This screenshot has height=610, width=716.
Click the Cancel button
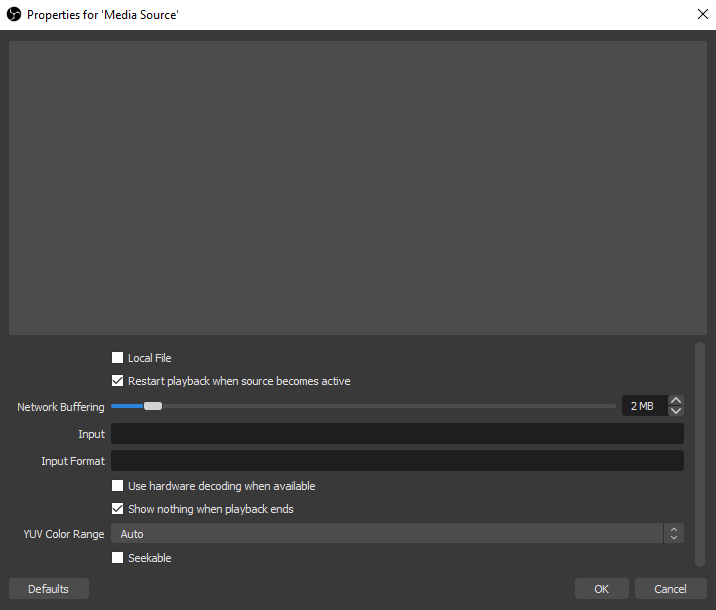(670, 589)
